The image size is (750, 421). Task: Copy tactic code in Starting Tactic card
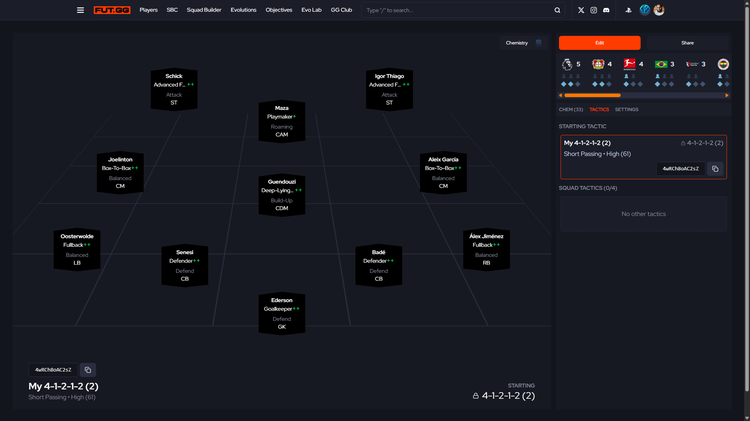715,169
